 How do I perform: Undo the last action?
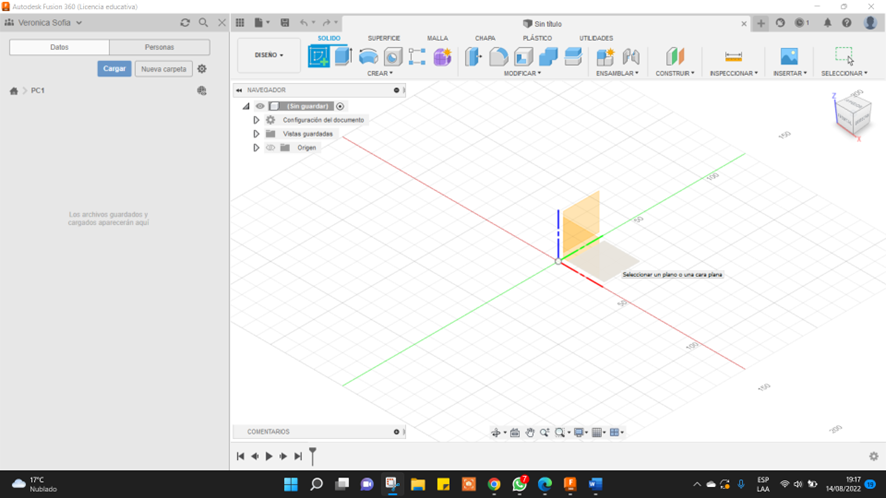(x=304, y=23)
